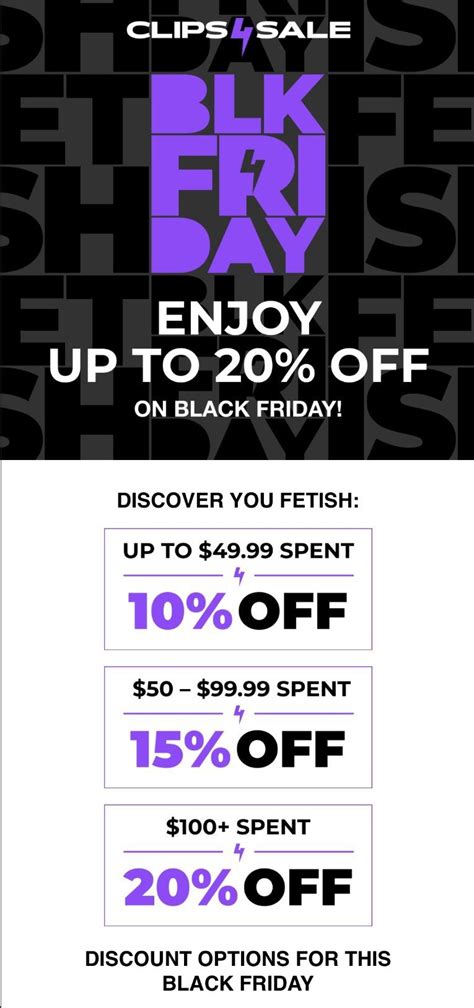Image resolution: width=474 pixels, height=1008 pixels.
Task: Click the '$100+ SPENT' label
Action: pos(238,827)
